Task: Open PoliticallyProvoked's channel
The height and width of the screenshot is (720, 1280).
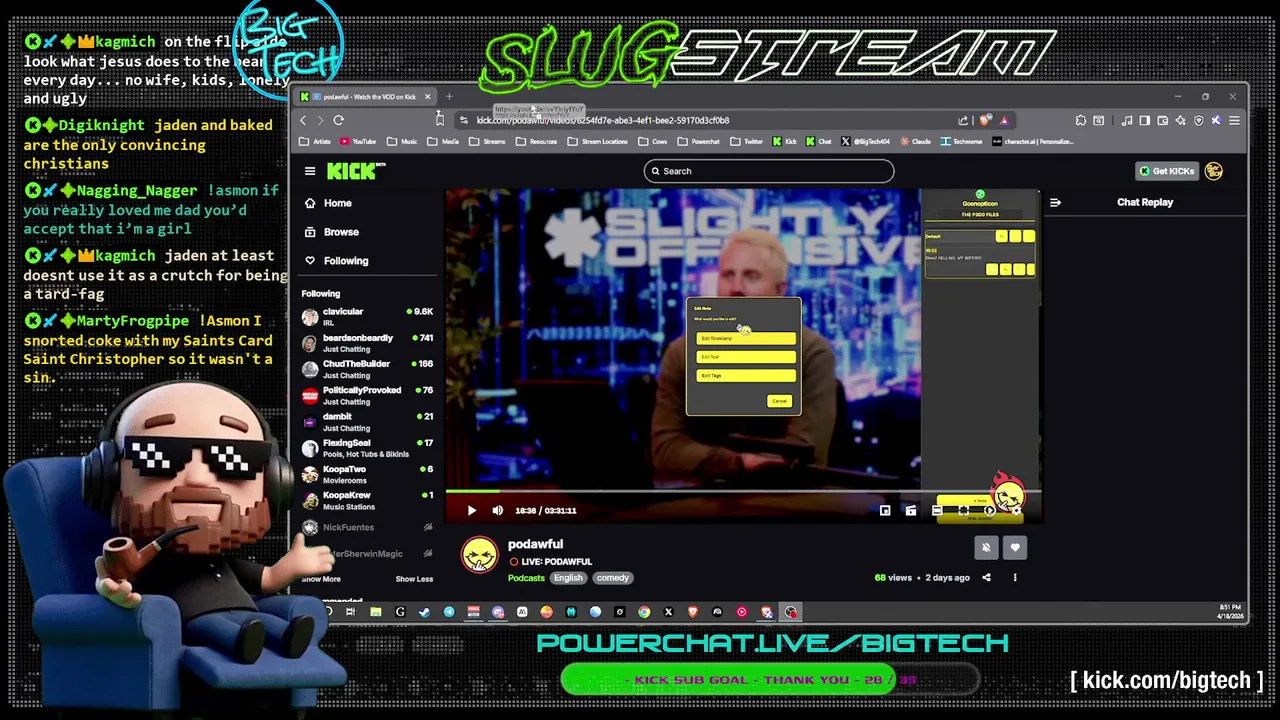Action: point(368,395)
